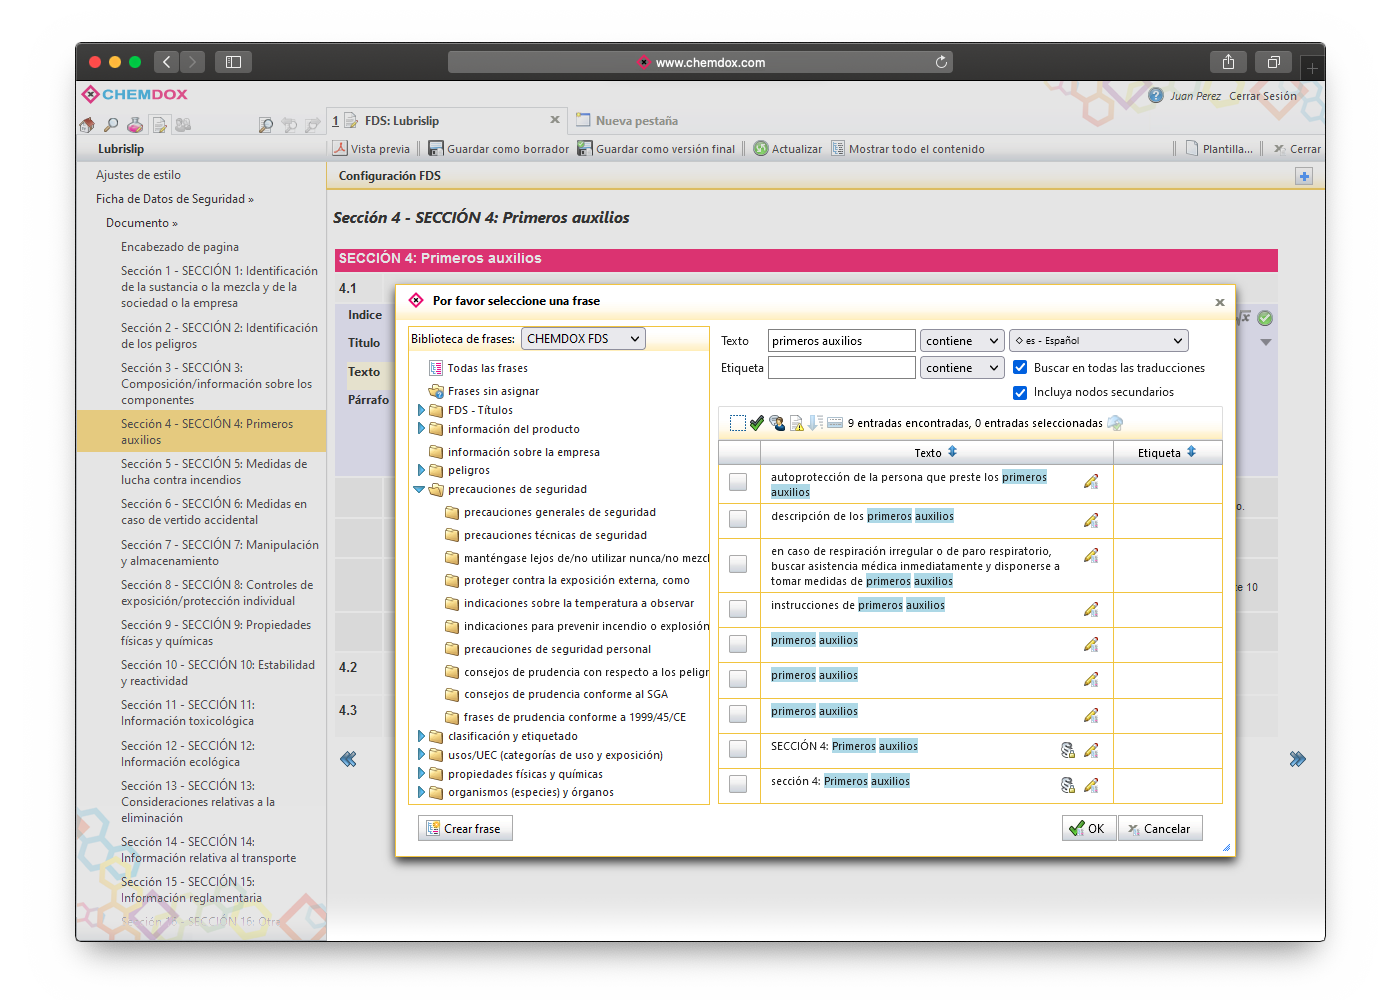This screenshot has height=1000, width=1400.
Task: Expand the 'información del producto' folder
Action: click(x=421, y=429)
